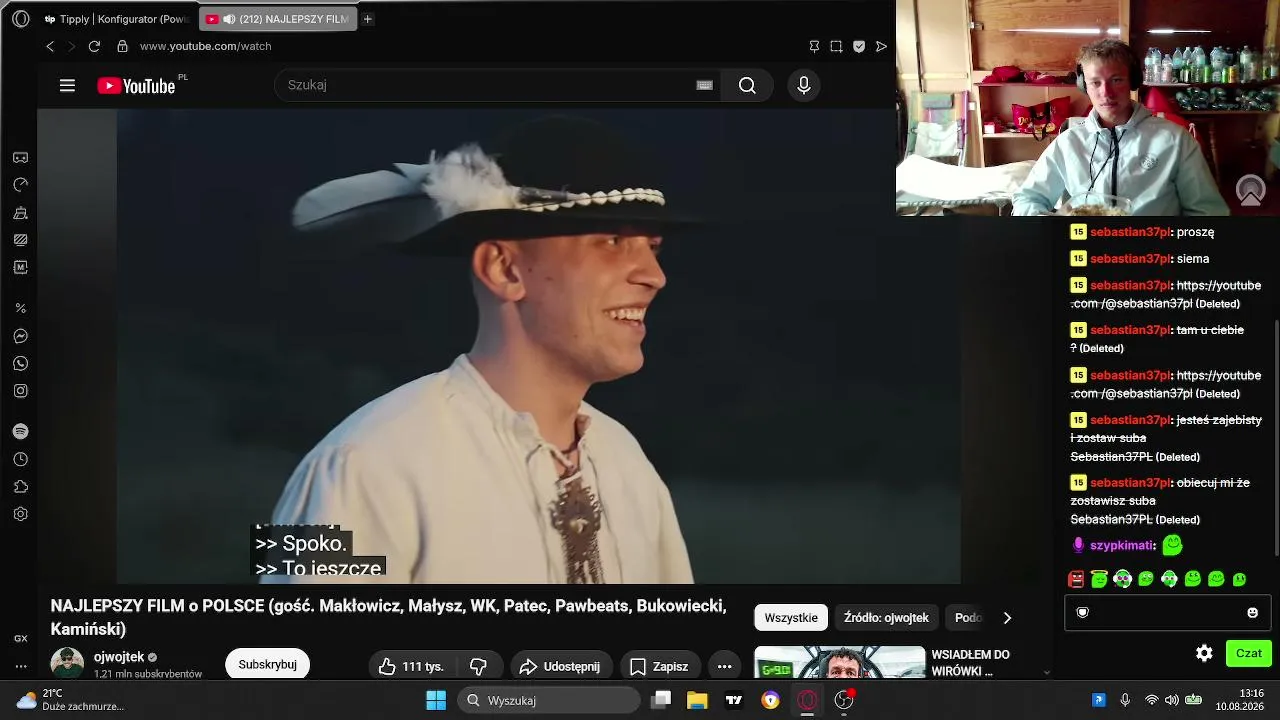The width and height of the screenshot is (1280, 720).
Task: Open the YouTube guide hamburger menu
Action: point(67,85)
